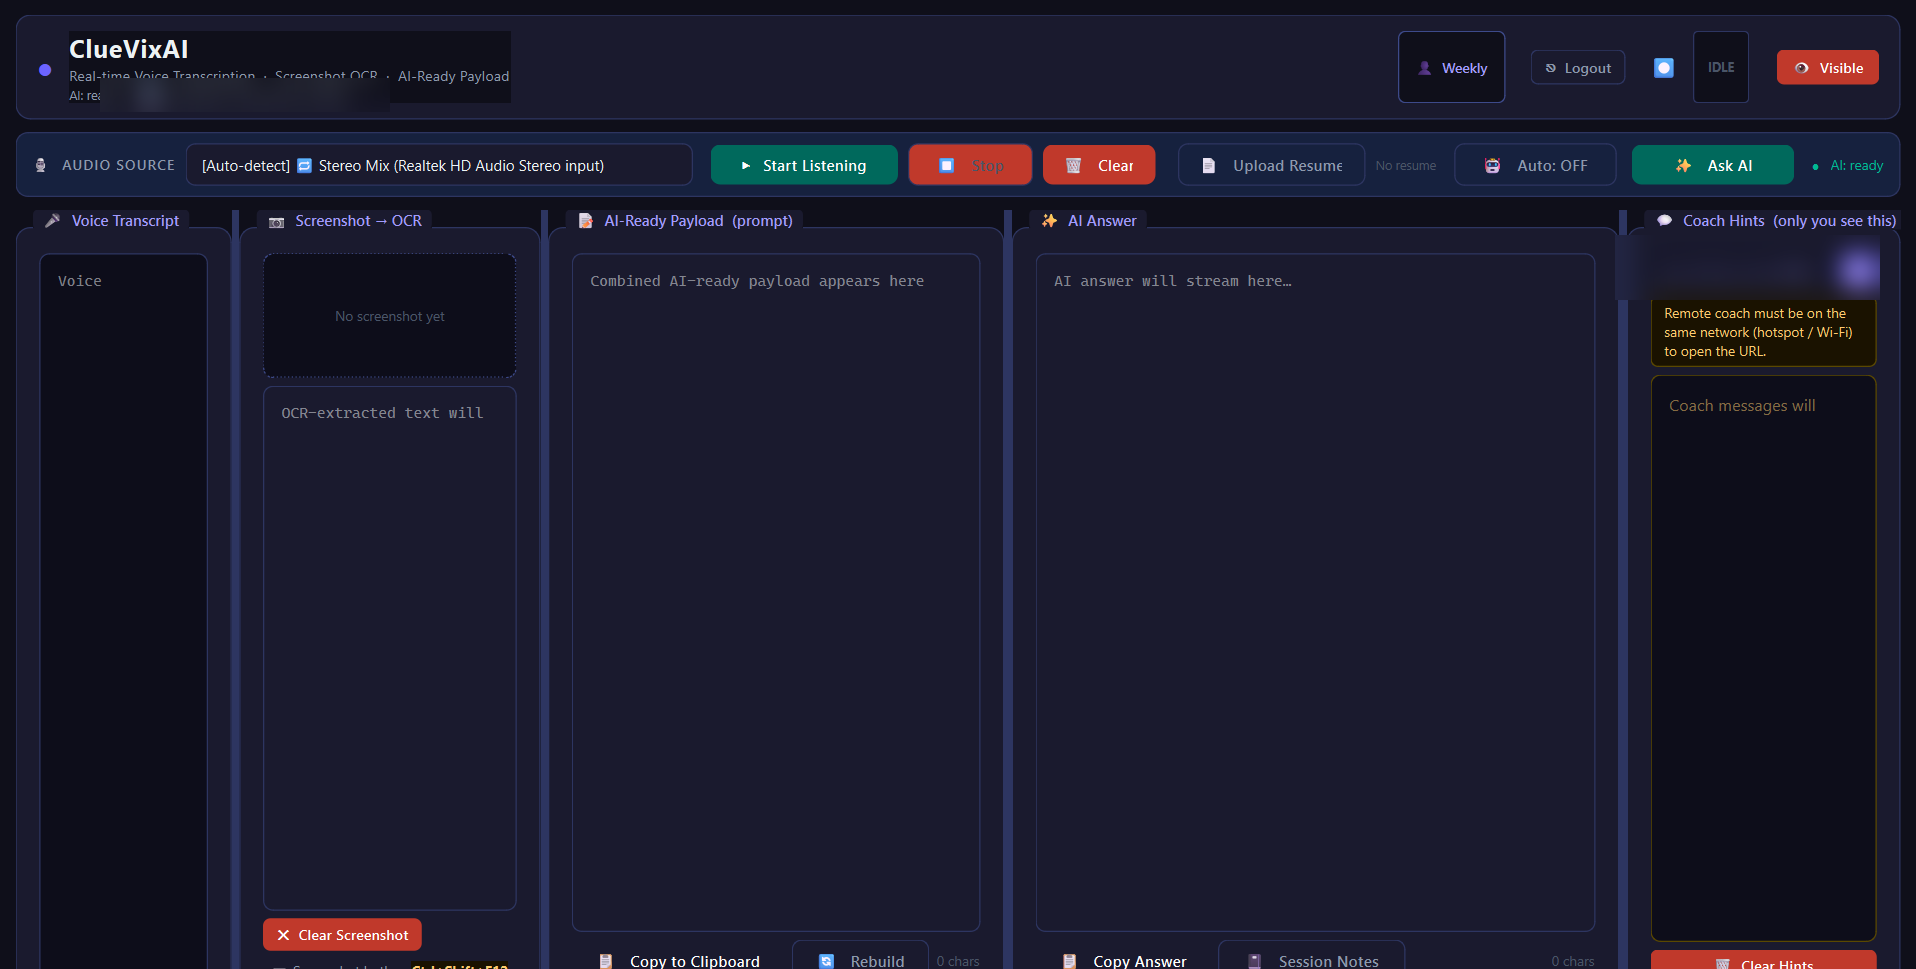The image size is (1916, 969).
Task: Click the Coach messages area
Action: pos(1763,658)
